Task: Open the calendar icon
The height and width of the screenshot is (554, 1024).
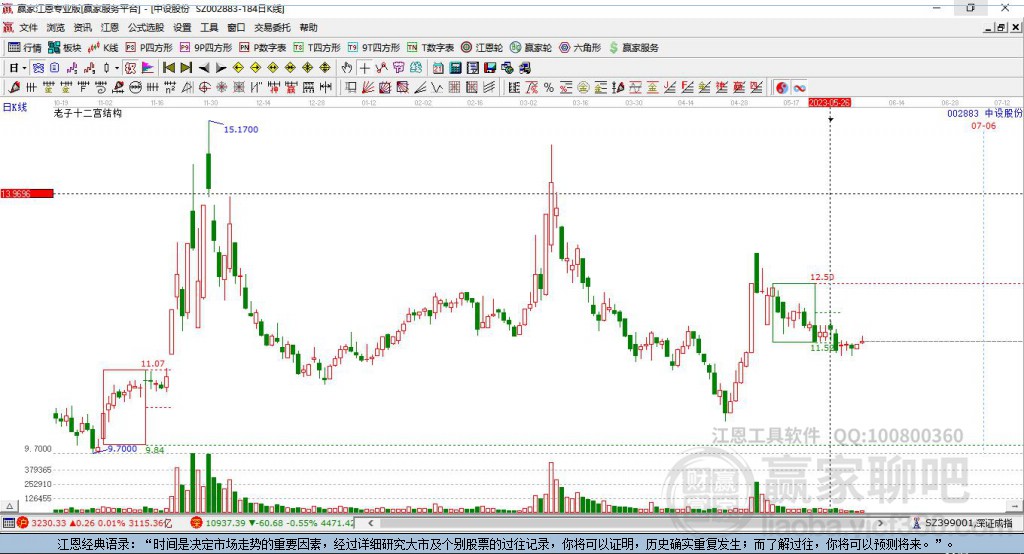Action: pos(438,68)
